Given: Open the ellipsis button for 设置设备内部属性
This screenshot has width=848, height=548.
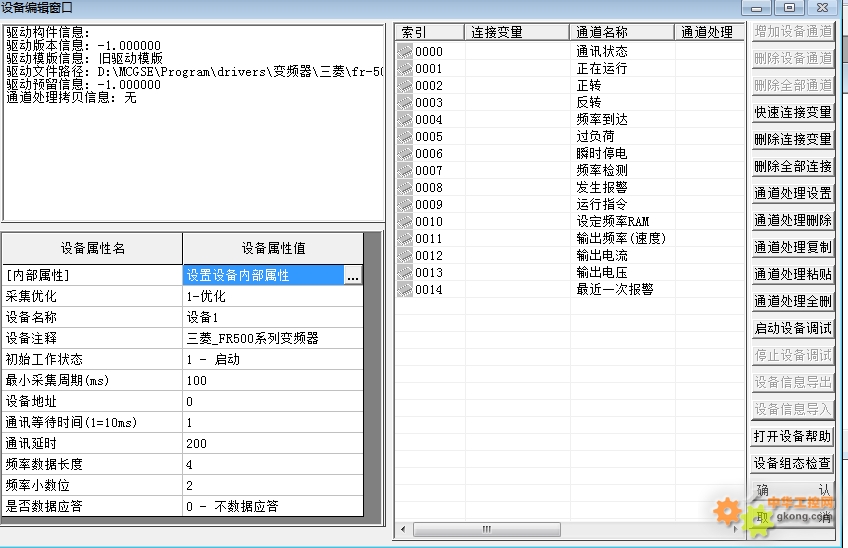Looking at the screenshot, I should click(x=352, y=276).
